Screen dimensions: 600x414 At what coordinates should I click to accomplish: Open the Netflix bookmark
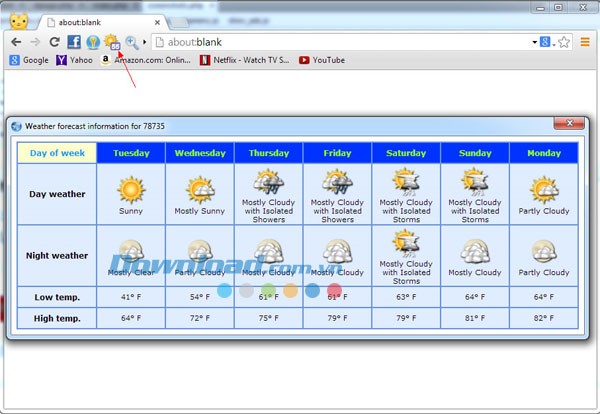[x=244, y=60]
